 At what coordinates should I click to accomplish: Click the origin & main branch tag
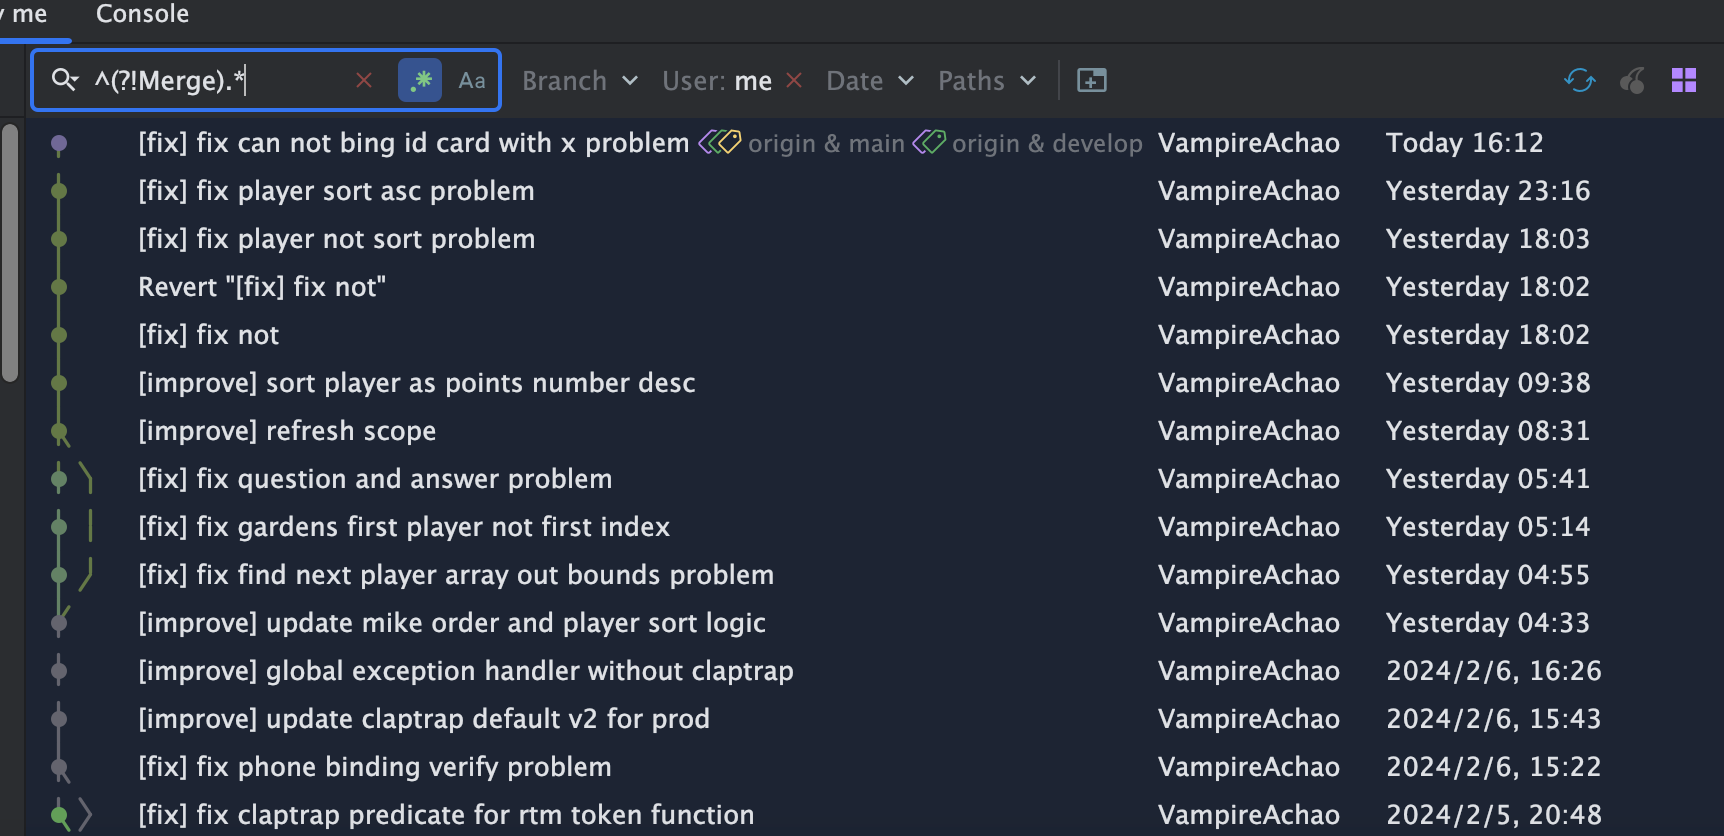[x=824, y=144]
